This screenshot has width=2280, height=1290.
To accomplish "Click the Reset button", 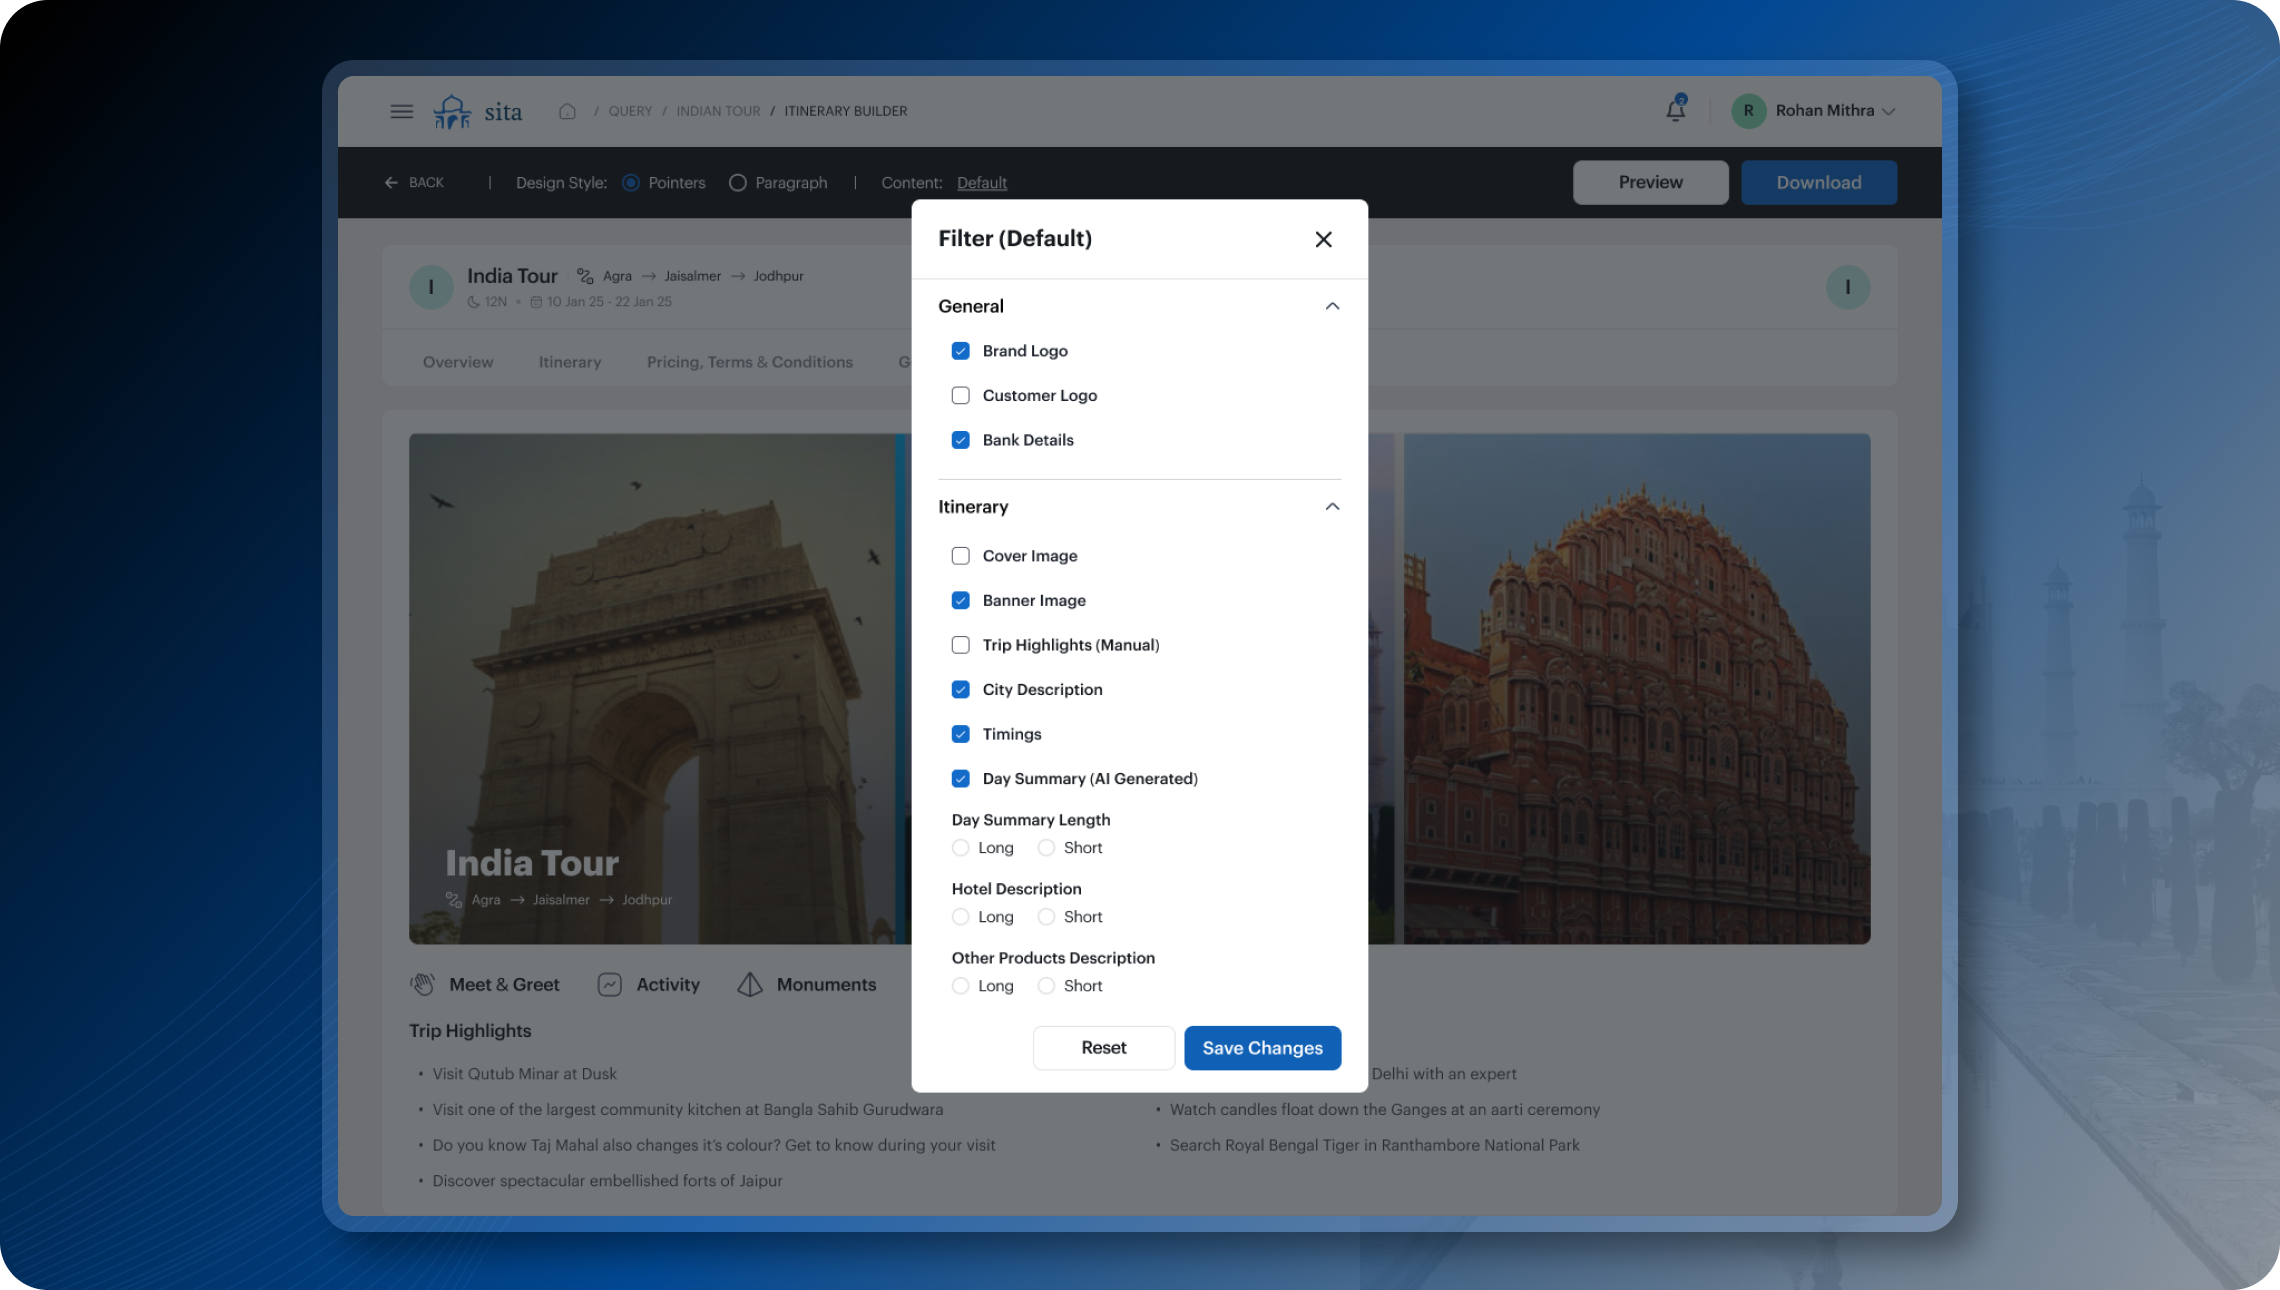I will pos(1104,1048).
